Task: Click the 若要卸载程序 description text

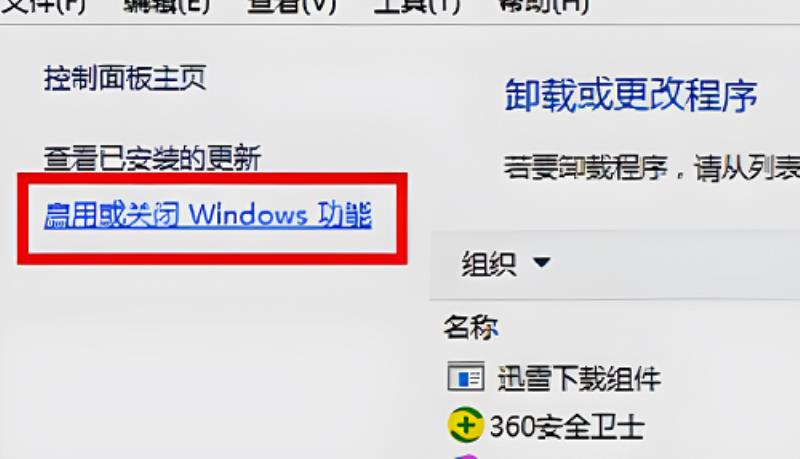Action: pos(652,167)
